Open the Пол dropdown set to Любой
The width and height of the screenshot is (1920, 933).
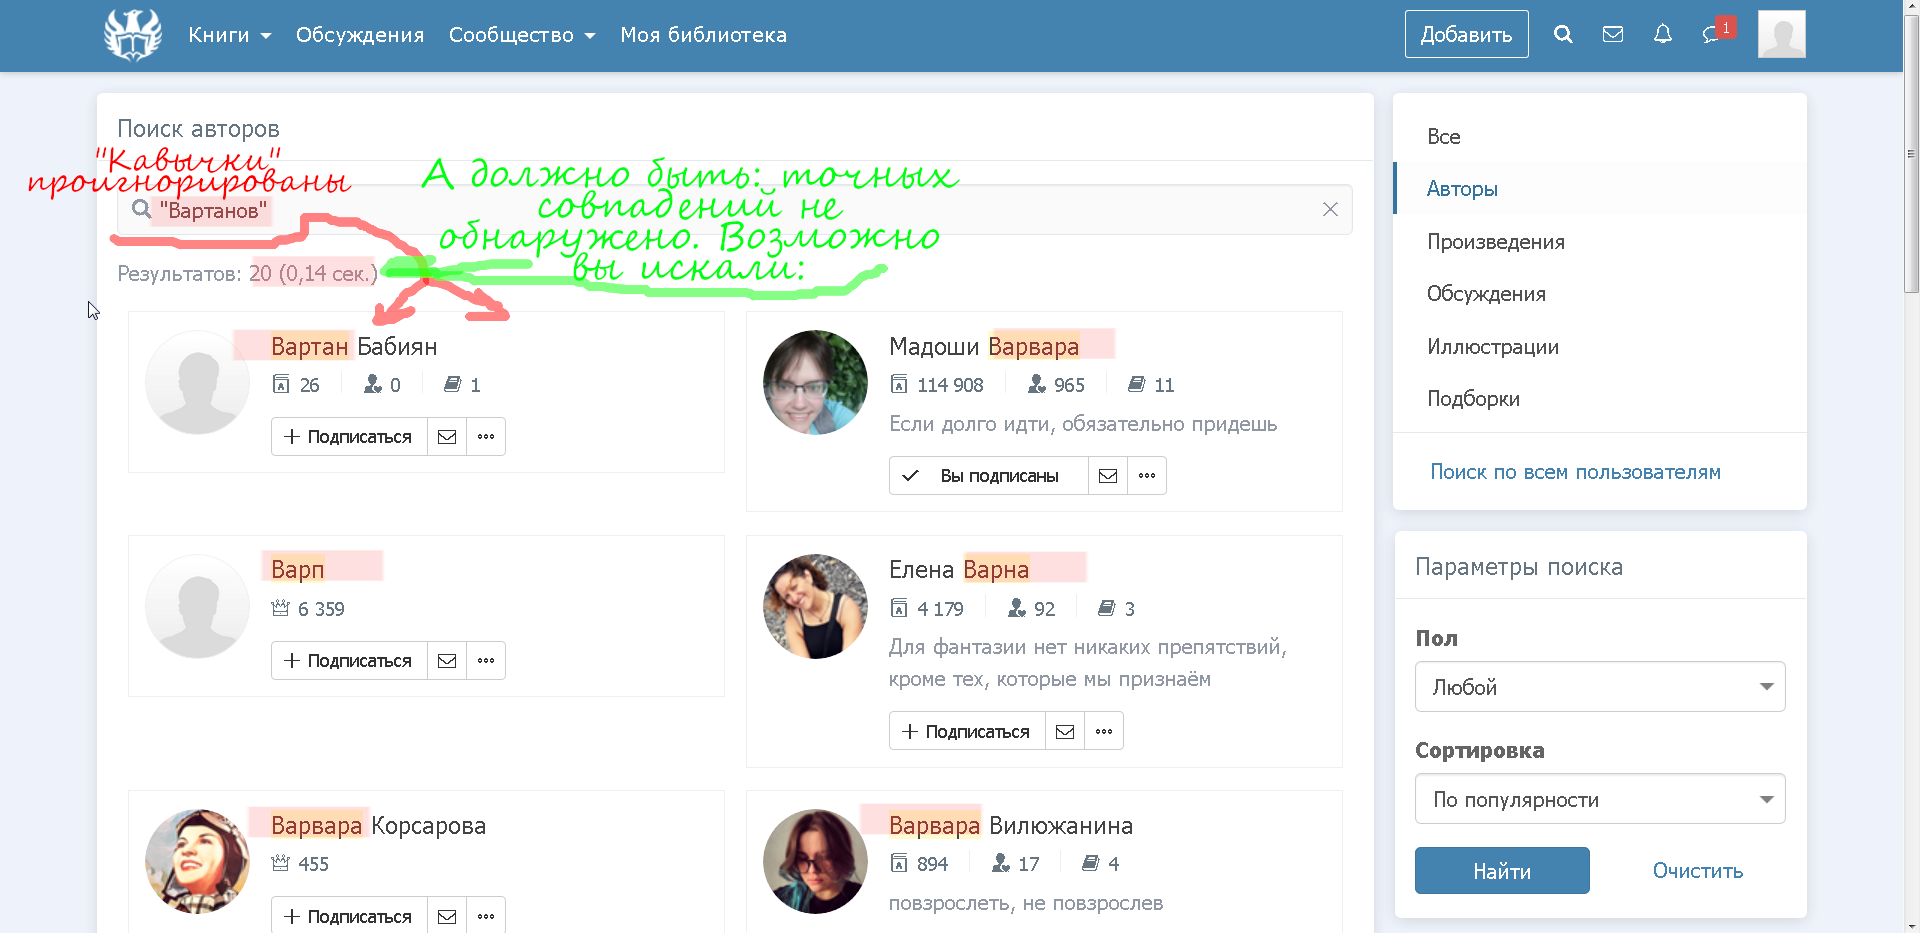[x=1599, y=687]
